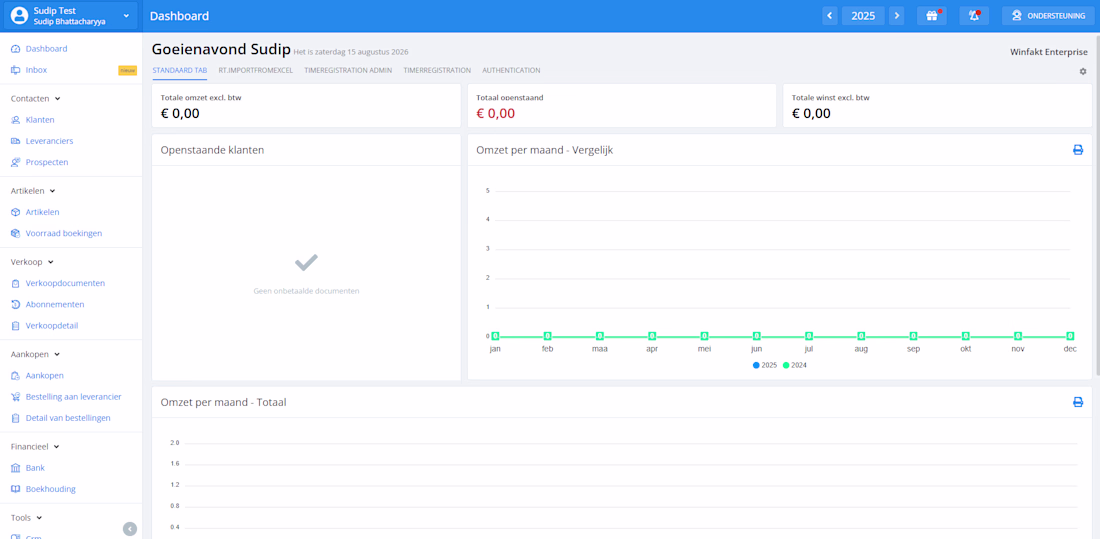Go to previous year arrow
Viewport: 1100px width, 539px height.
pos(830,15)
